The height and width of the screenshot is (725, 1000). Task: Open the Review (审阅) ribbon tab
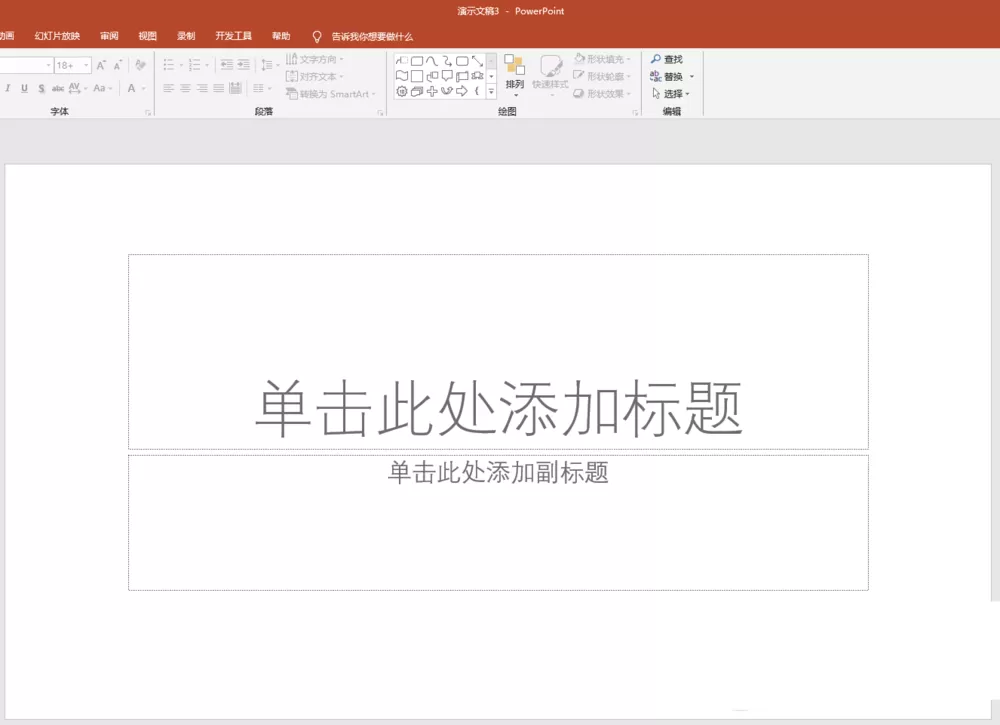pos(109,36)
